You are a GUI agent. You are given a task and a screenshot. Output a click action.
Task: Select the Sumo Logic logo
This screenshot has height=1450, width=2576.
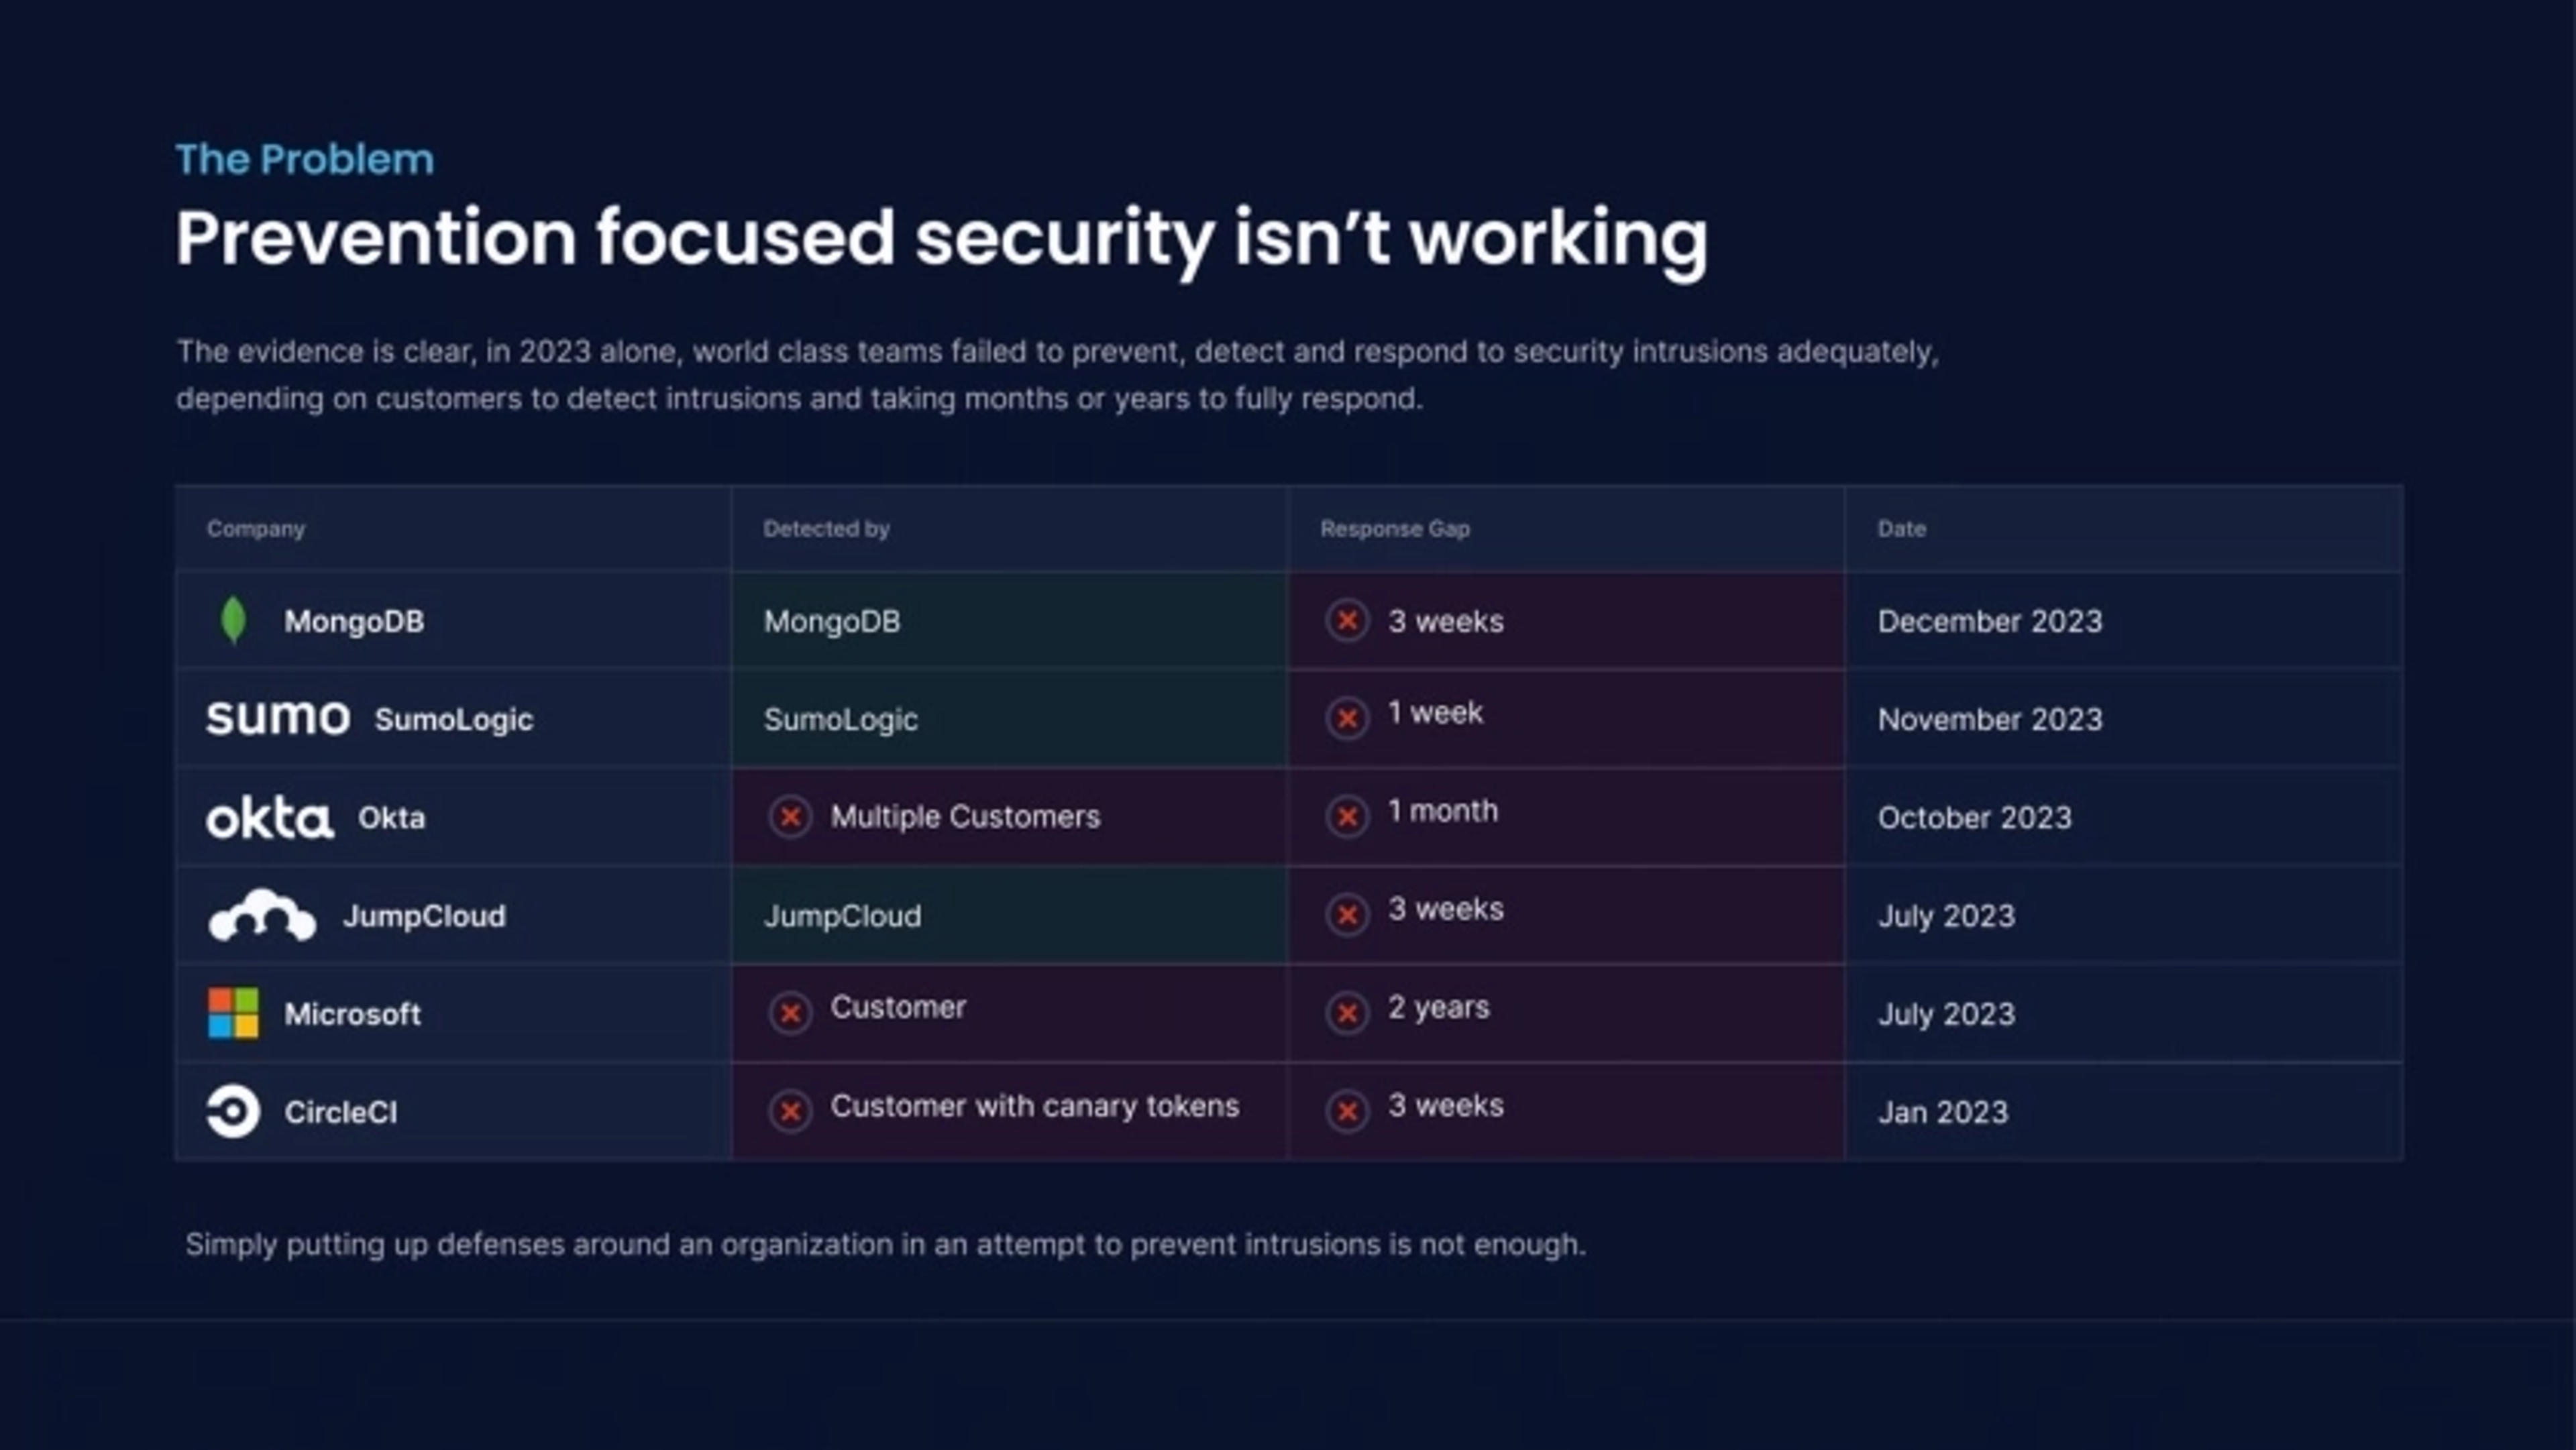[278, 717]
